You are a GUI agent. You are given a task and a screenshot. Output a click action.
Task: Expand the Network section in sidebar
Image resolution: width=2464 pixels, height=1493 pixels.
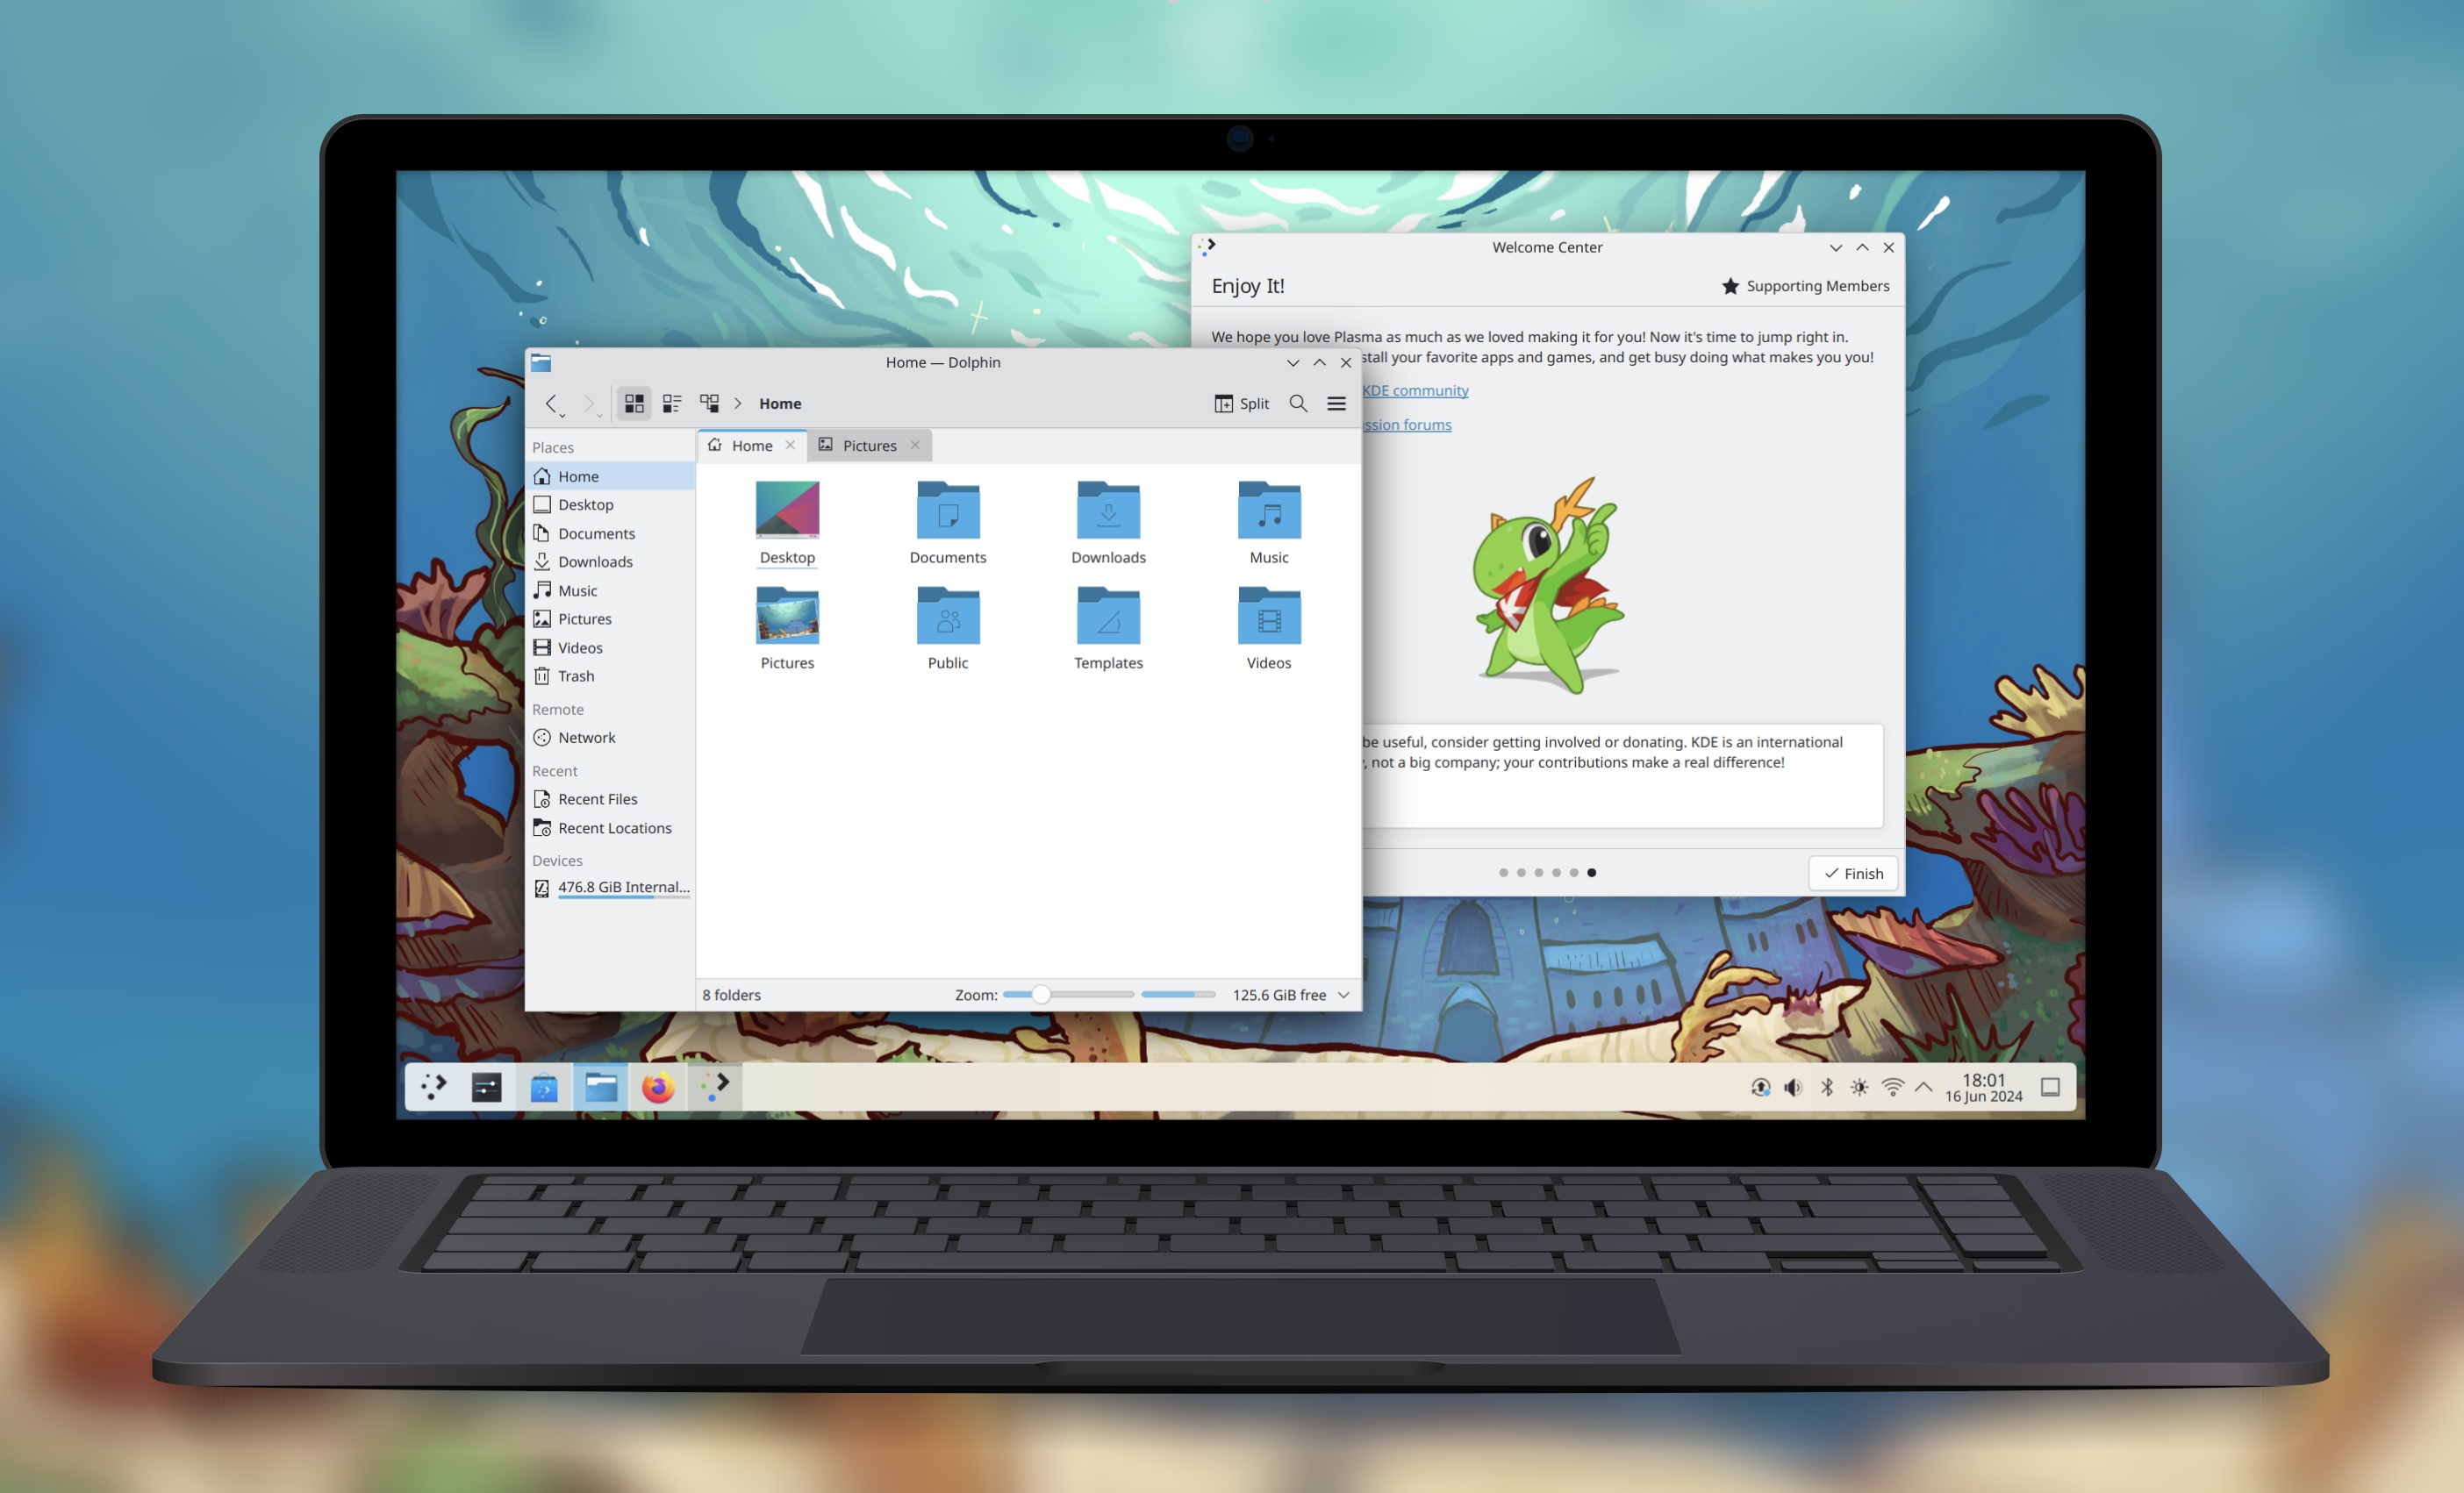[x=588, y=735]
